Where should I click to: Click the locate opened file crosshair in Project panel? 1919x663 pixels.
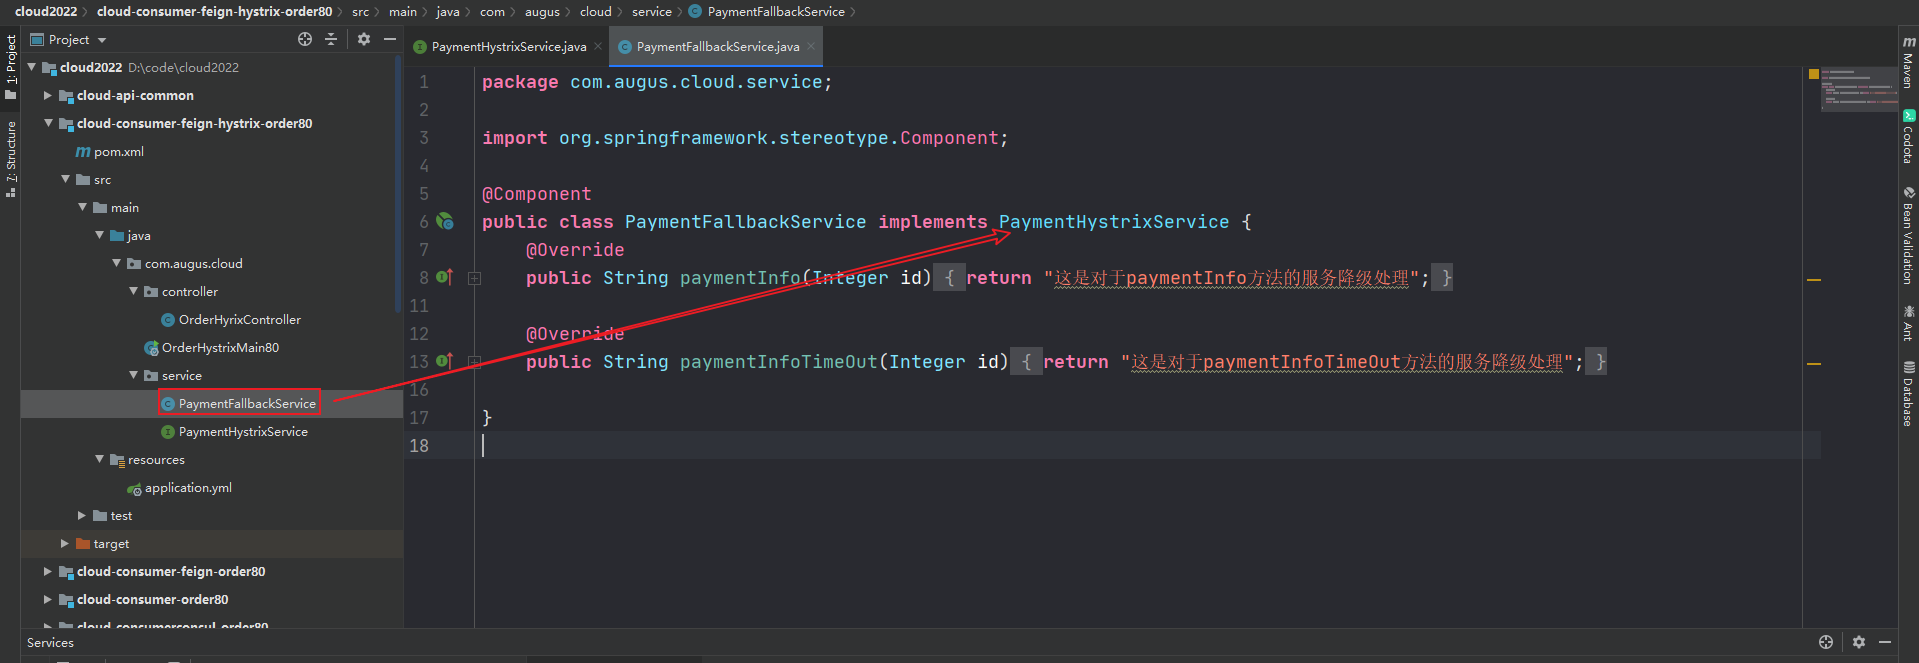pyautogui.click(x=305, y=39)
